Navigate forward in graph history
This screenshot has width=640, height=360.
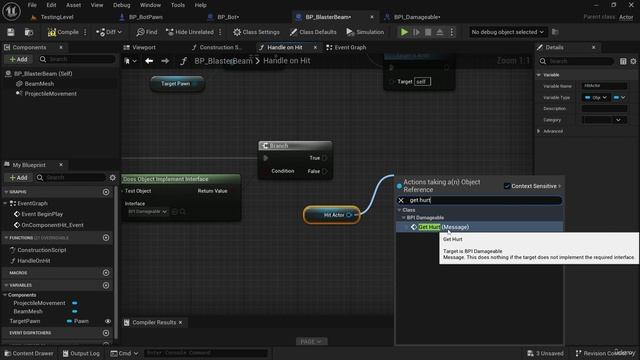[x=165, y=61]
